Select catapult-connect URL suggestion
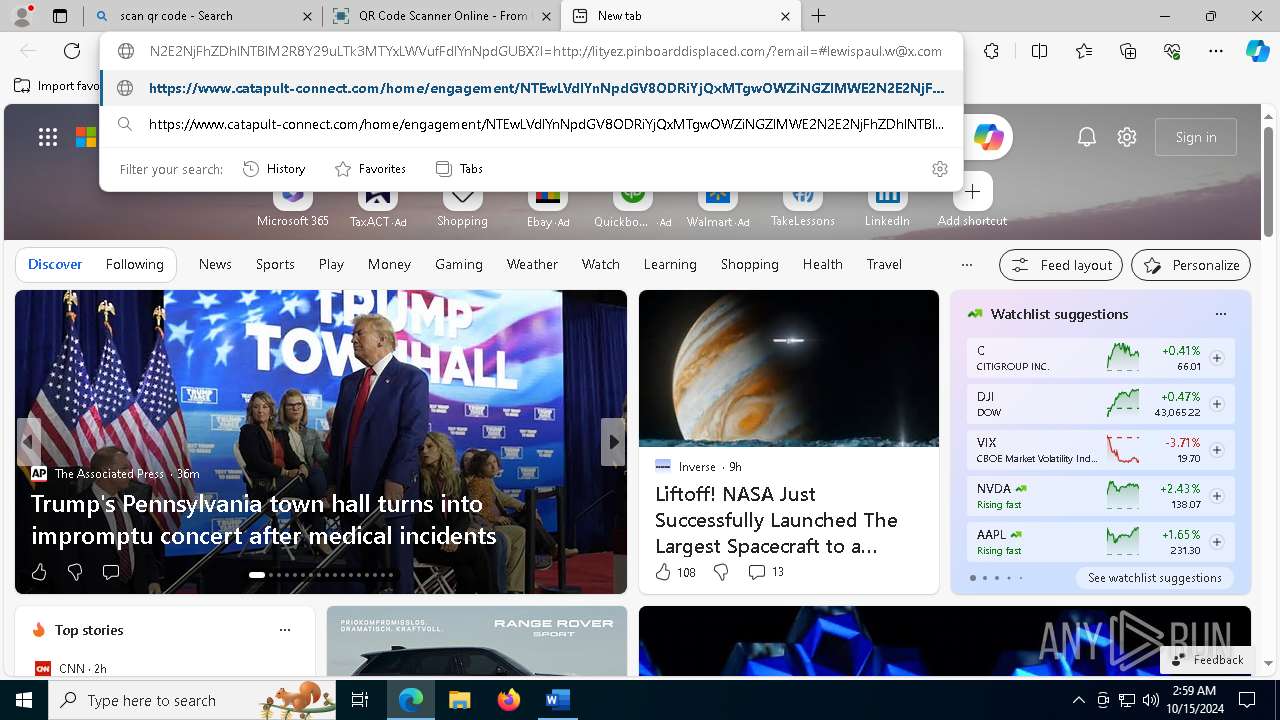The height and width of the screenshot is (720, 1280). (x=531, y=88)
